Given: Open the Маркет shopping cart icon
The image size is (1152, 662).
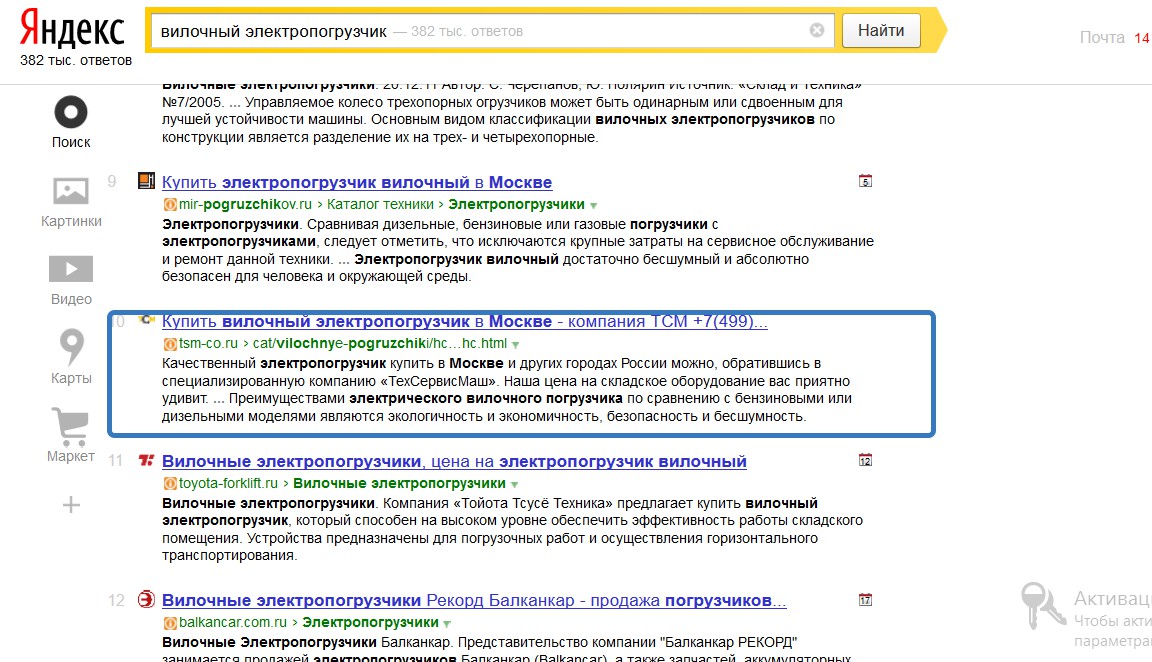Looking at the screenshot, I should [71, 427].
